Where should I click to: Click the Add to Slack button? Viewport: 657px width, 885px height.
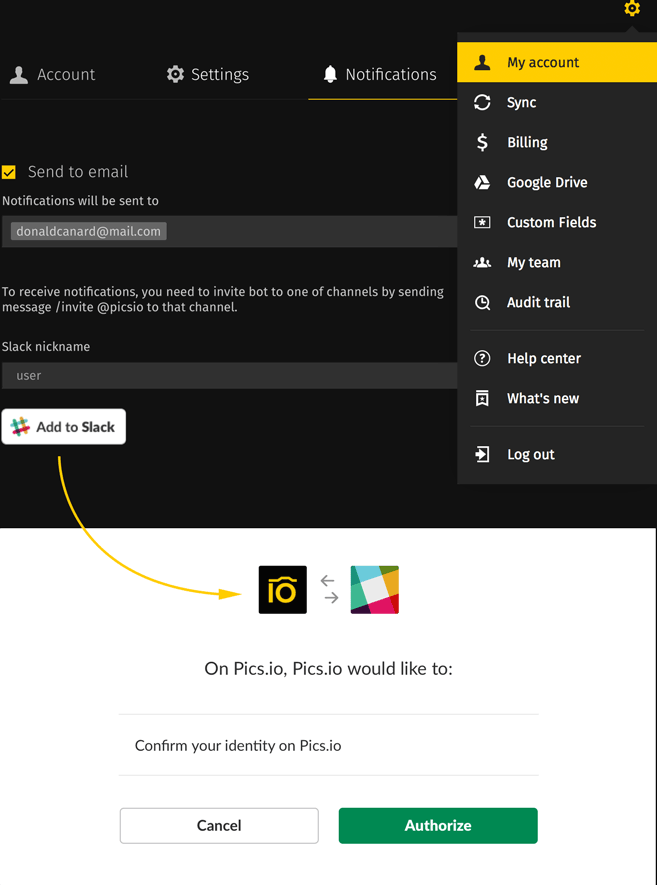pyautogui.click(x=64, y=427)
